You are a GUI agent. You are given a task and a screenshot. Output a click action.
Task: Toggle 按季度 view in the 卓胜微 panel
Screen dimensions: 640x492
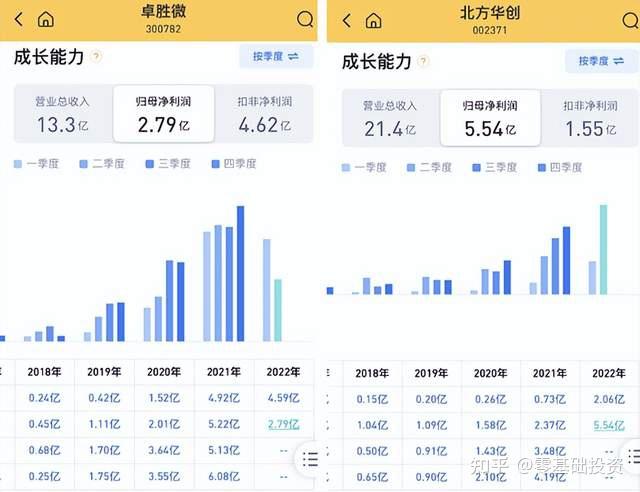pos(276,56)
